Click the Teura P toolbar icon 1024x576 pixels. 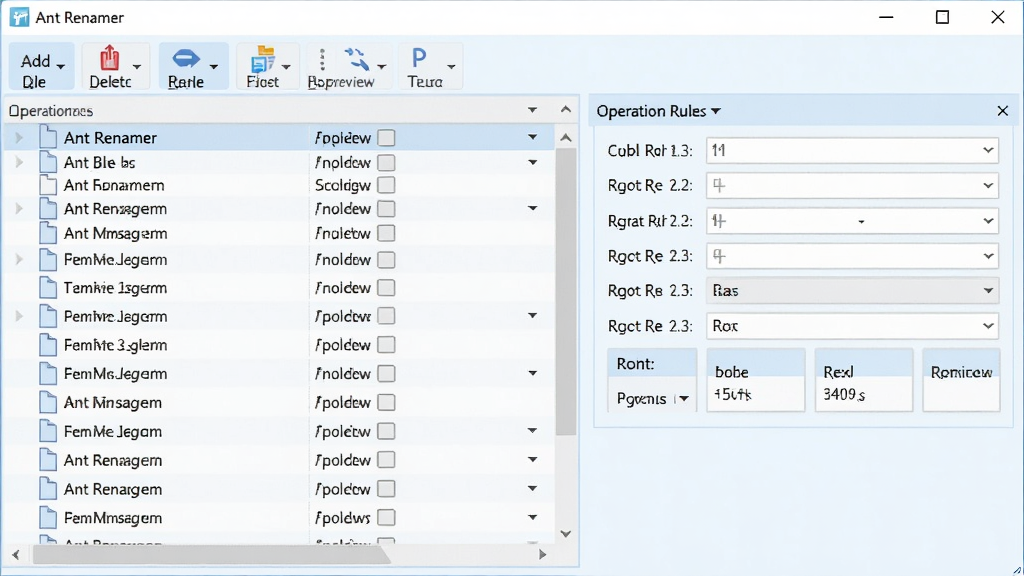pyautogui.click(x=419, y=59)
